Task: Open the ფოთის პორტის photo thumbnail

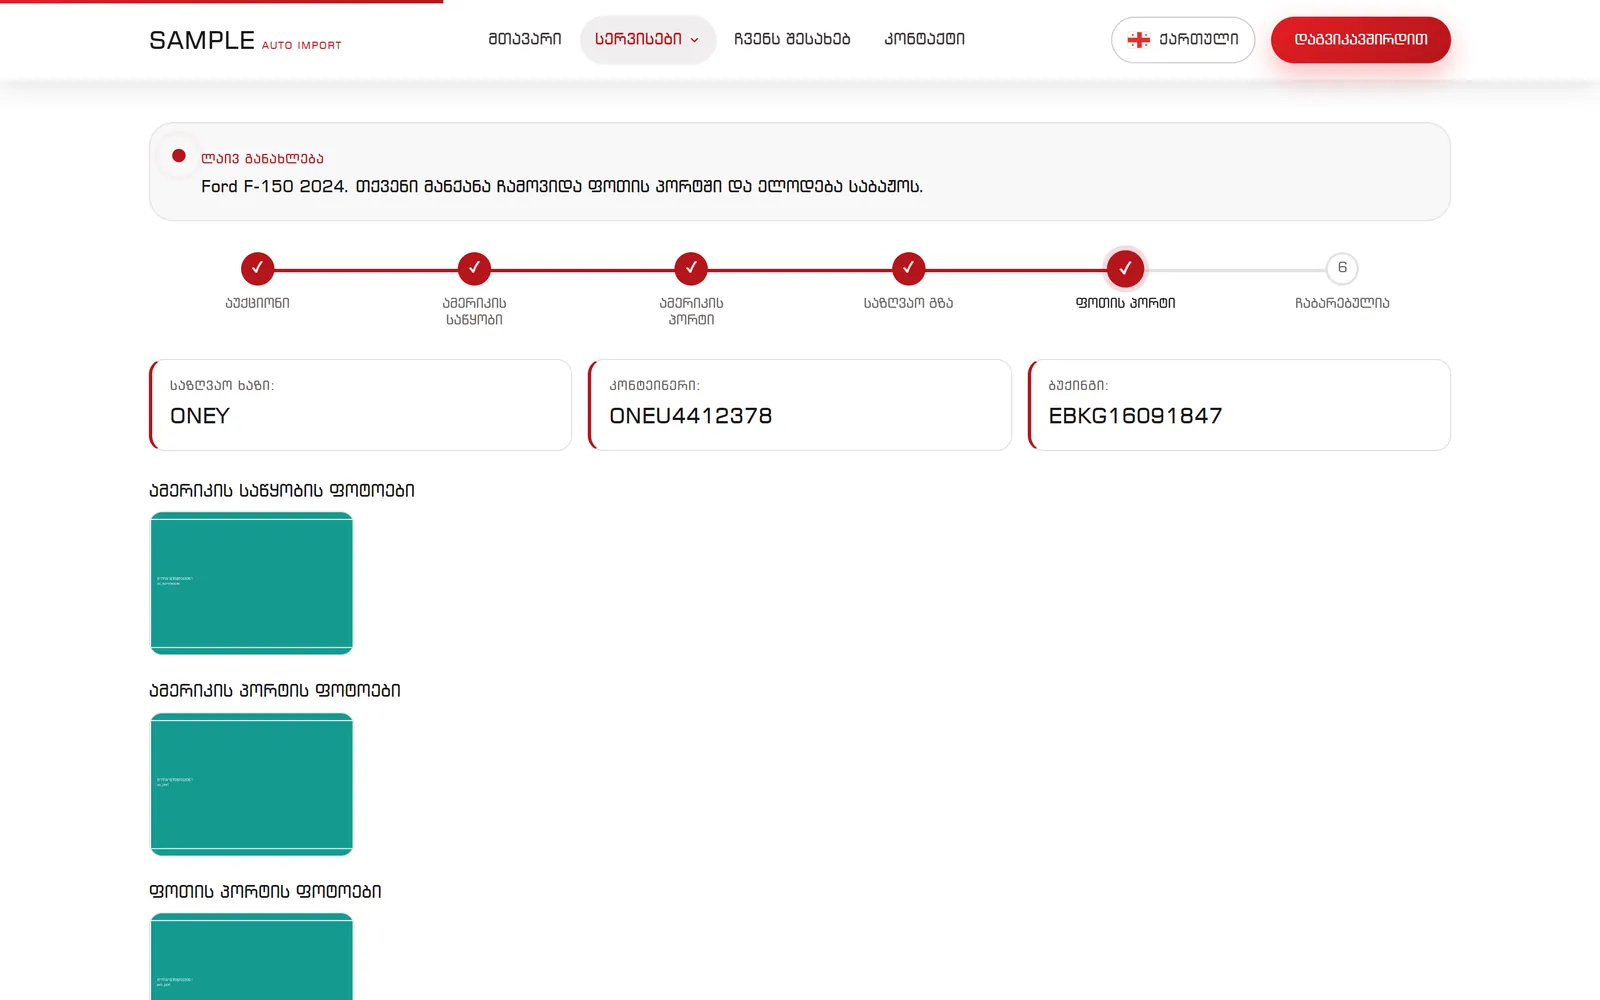Action: point(252,957)
